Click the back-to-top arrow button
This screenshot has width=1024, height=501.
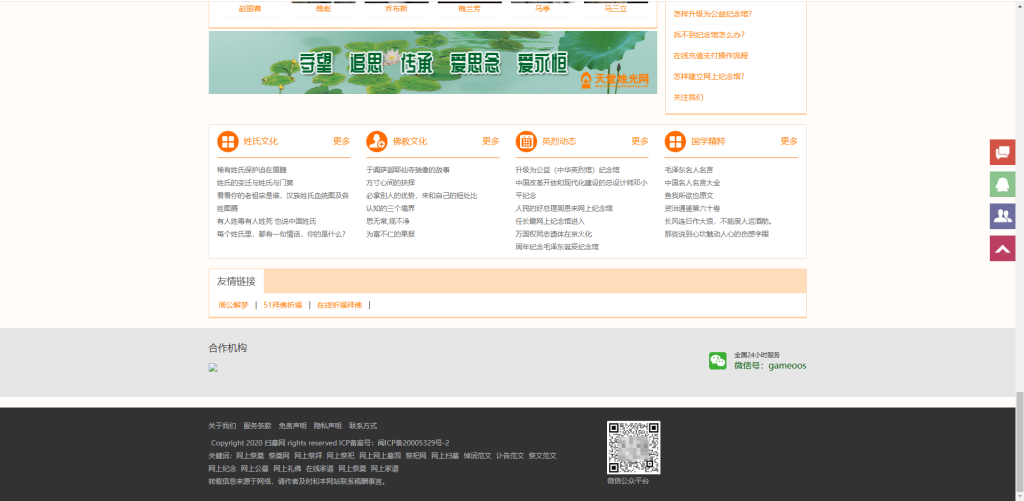tap(1002, 248)
